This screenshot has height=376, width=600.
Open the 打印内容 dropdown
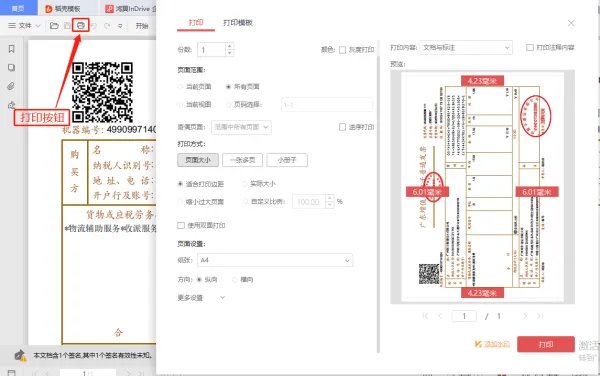coord(466,47)
